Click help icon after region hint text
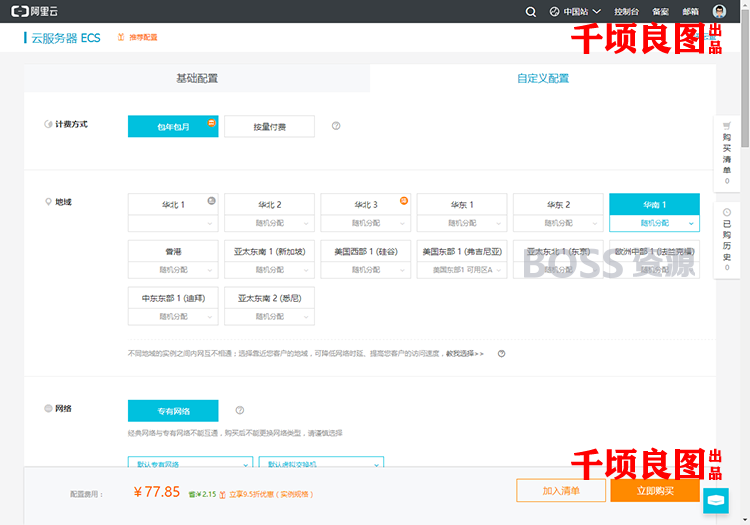Screen dimensions: 750x525 pyautogui.click(x=501, y=354)
